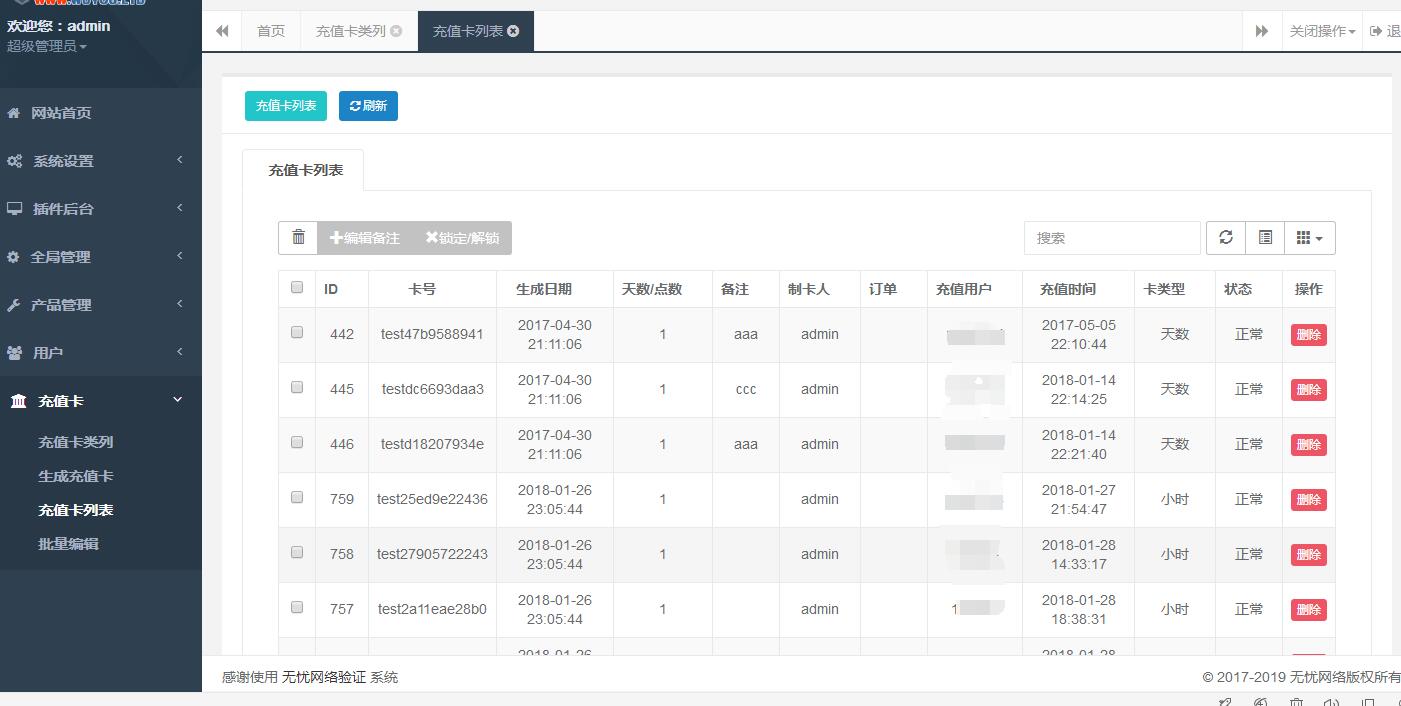Close the 充值卡类列 tab
This screenshot has width=1401, height=706.
396,31
